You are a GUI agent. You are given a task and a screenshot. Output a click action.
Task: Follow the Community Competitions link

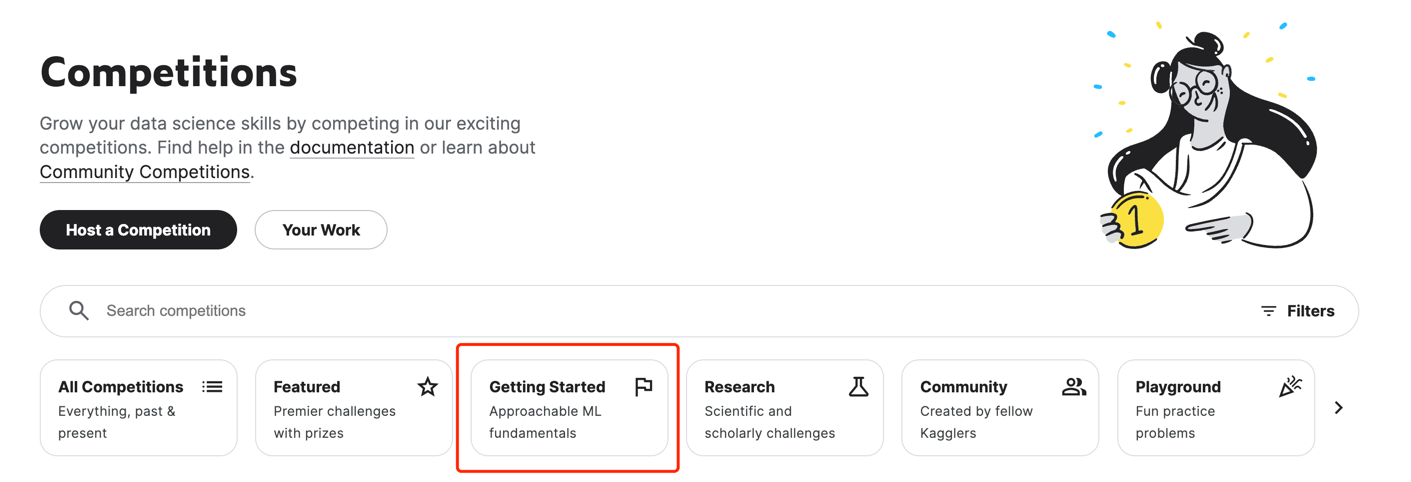145,172
